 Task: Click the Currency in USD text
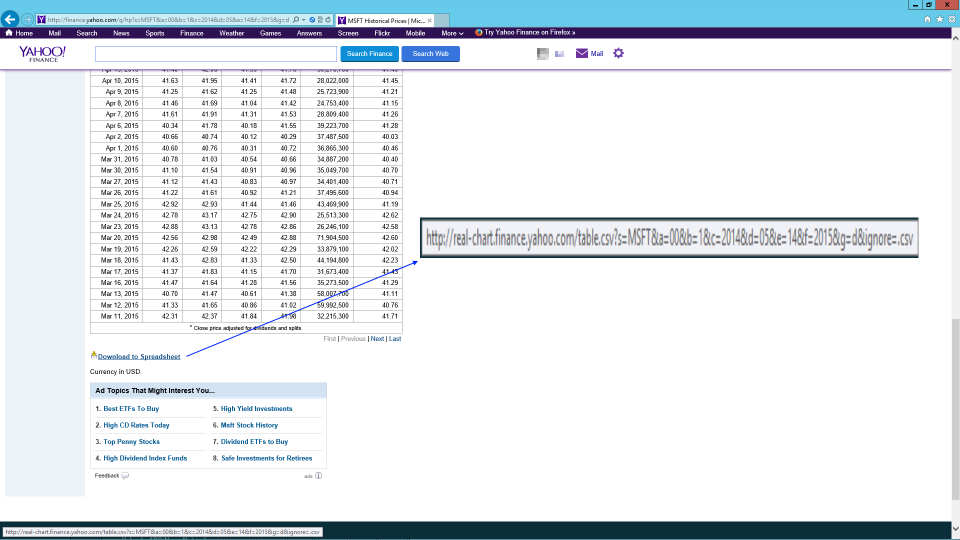pos(116,372)
